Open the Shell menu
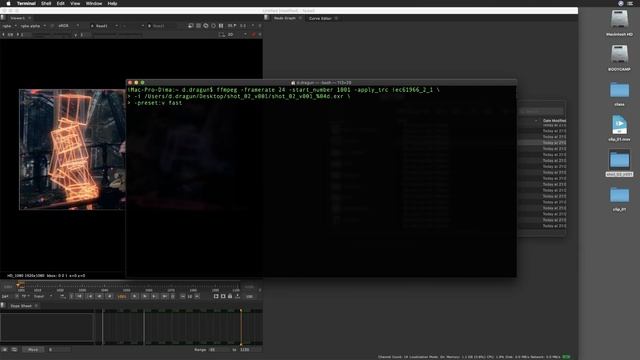Screen dimensions: 640x360 tap(46, 3)
